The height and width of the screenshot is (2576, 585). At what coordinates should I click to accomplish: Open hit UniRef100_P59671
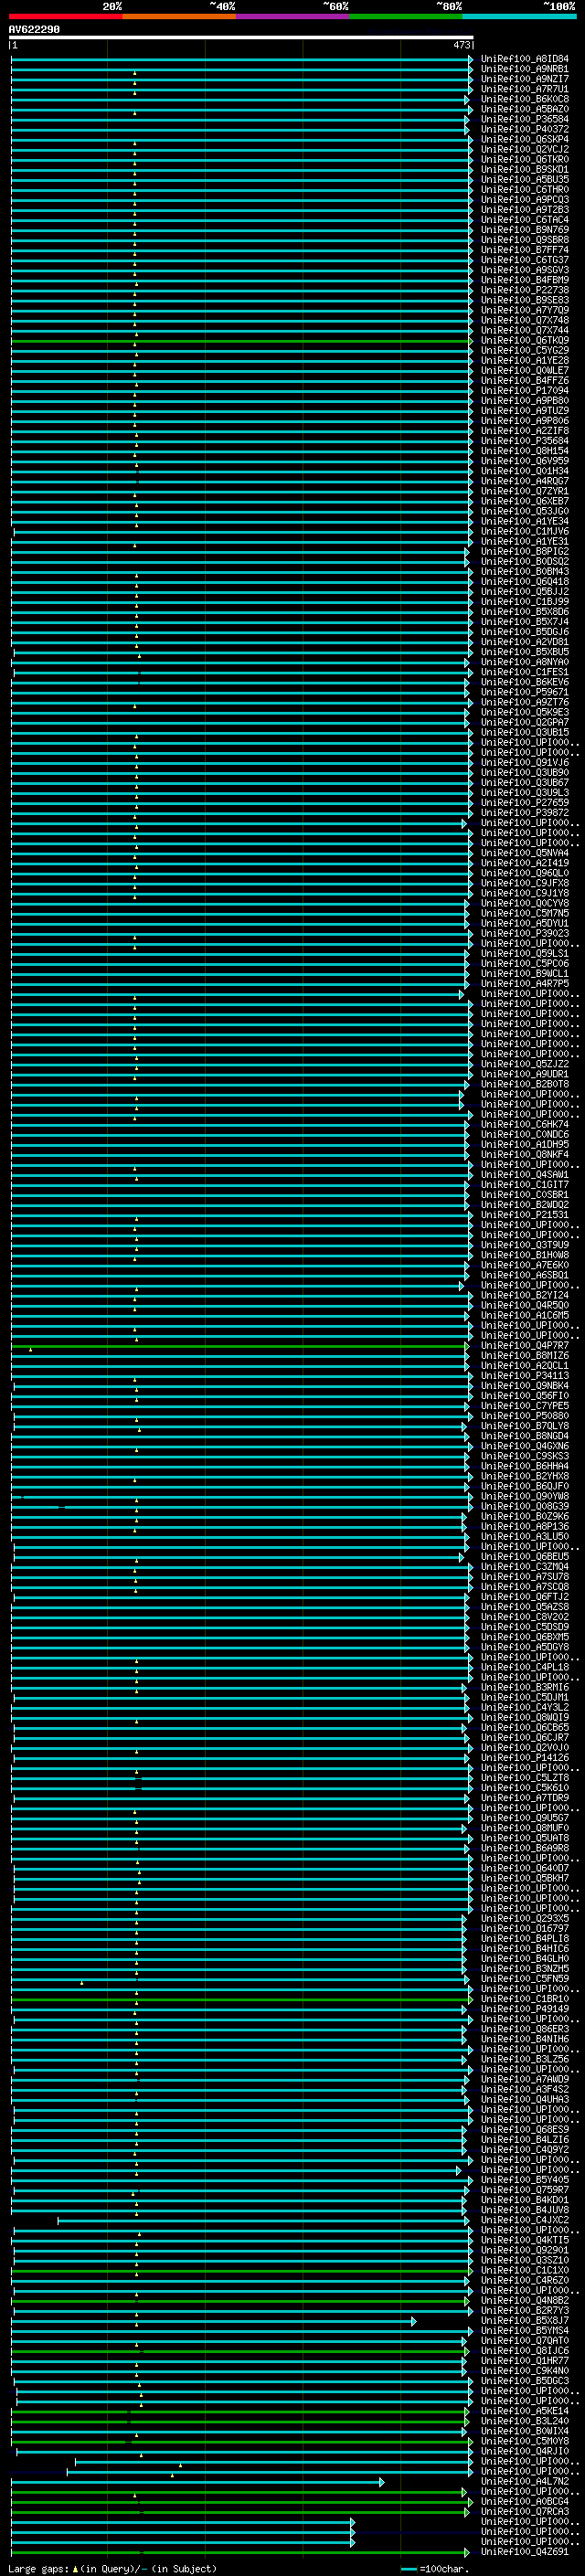525,692
